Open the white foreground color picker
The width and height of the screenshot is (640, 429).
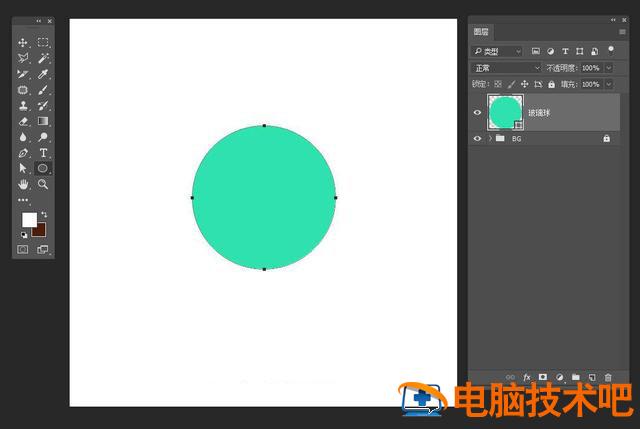tap(29, 220)
